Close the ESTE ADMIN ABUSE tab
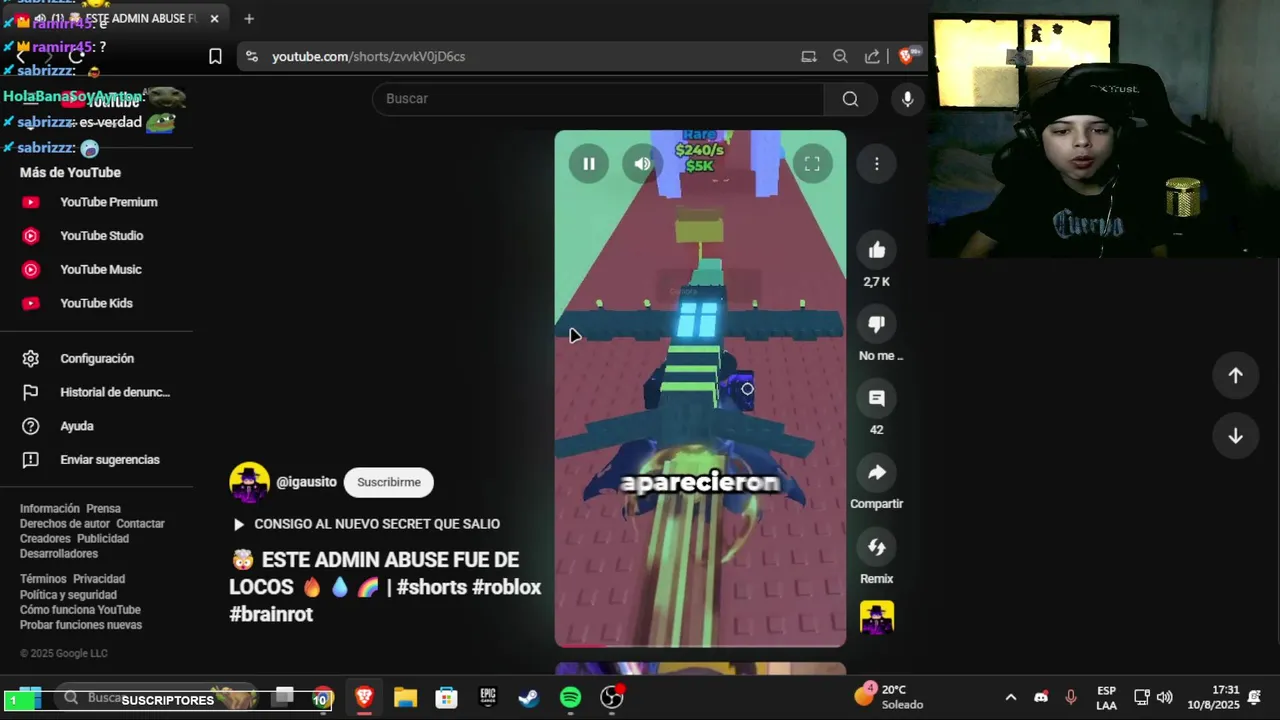 coord(214,18)
